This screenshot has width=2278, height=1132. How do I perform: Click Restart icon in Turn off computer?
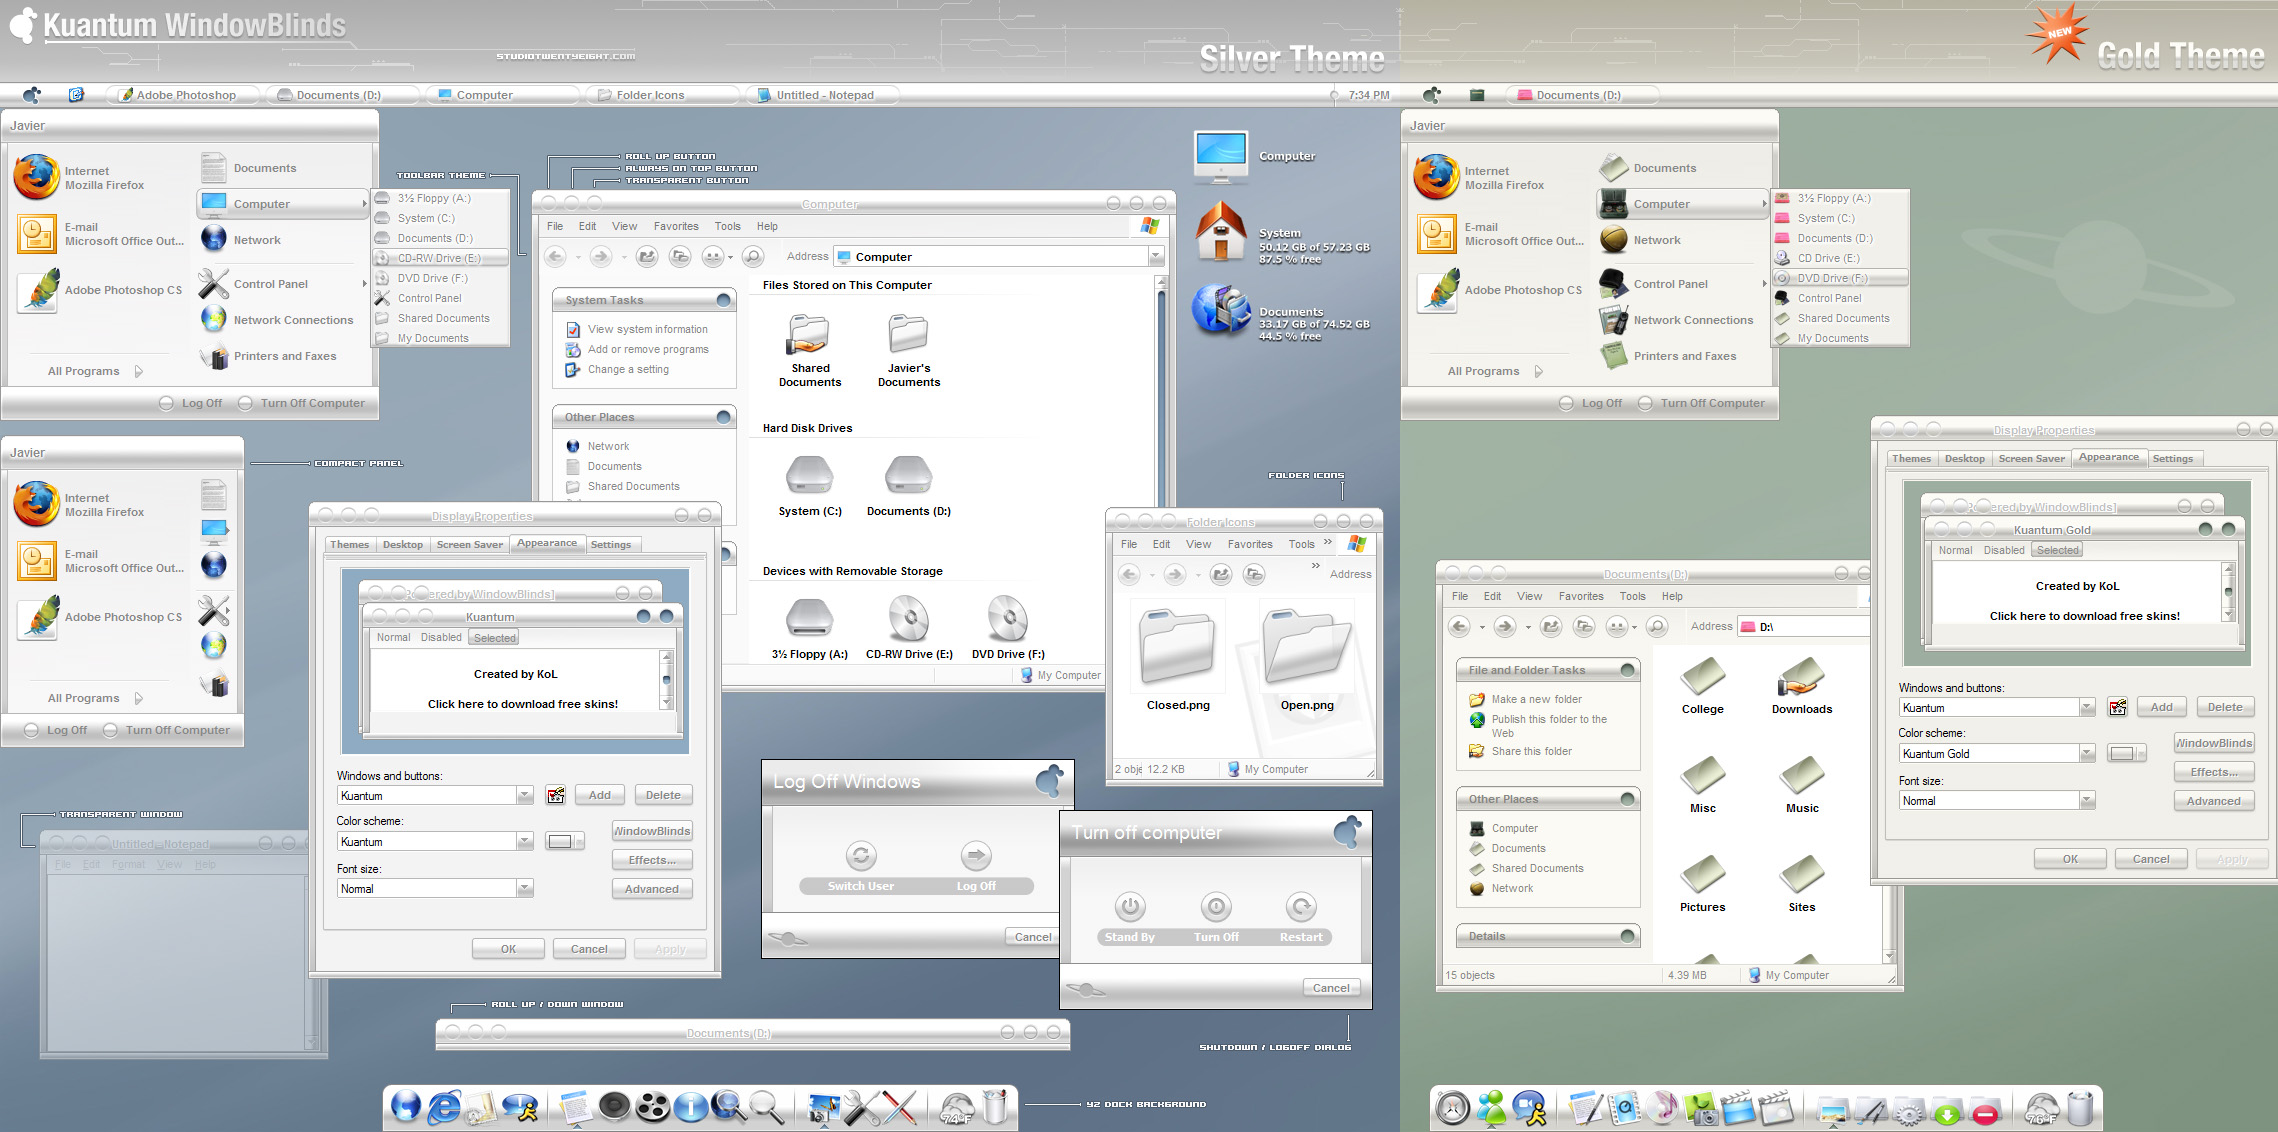click(x=1301, y=907)
